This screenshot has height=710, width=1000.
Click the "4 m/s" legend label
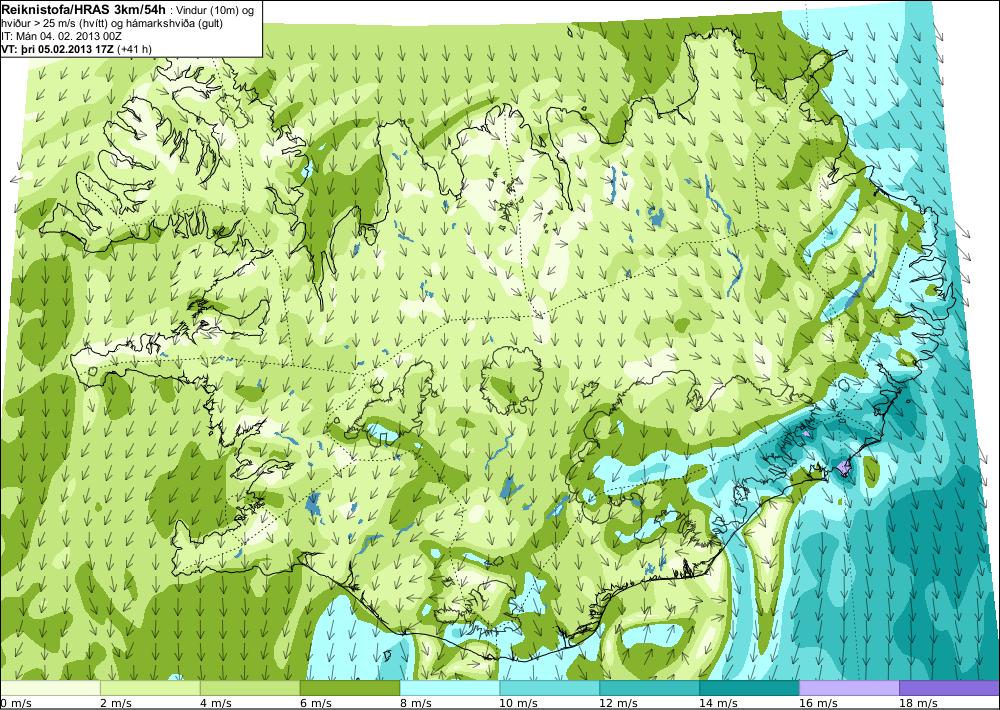[216, 703]
